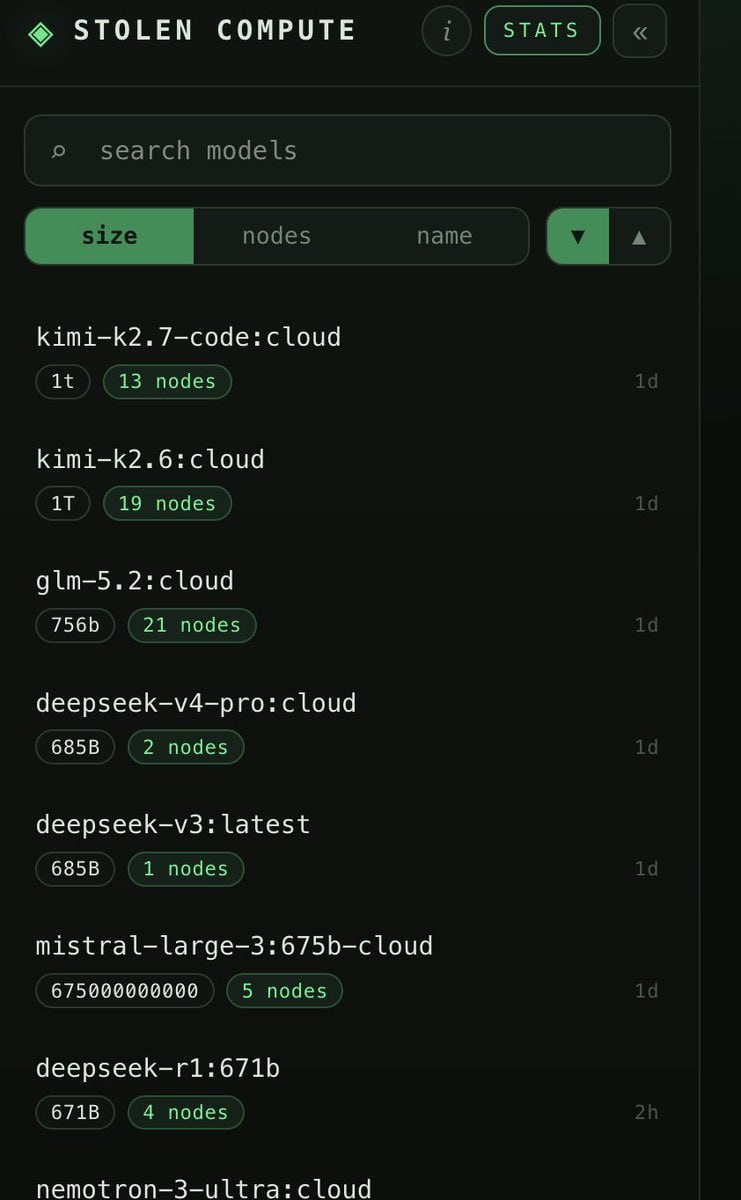
Task: Collapse the sidebar with the double chevron
Action: [640, 32]
